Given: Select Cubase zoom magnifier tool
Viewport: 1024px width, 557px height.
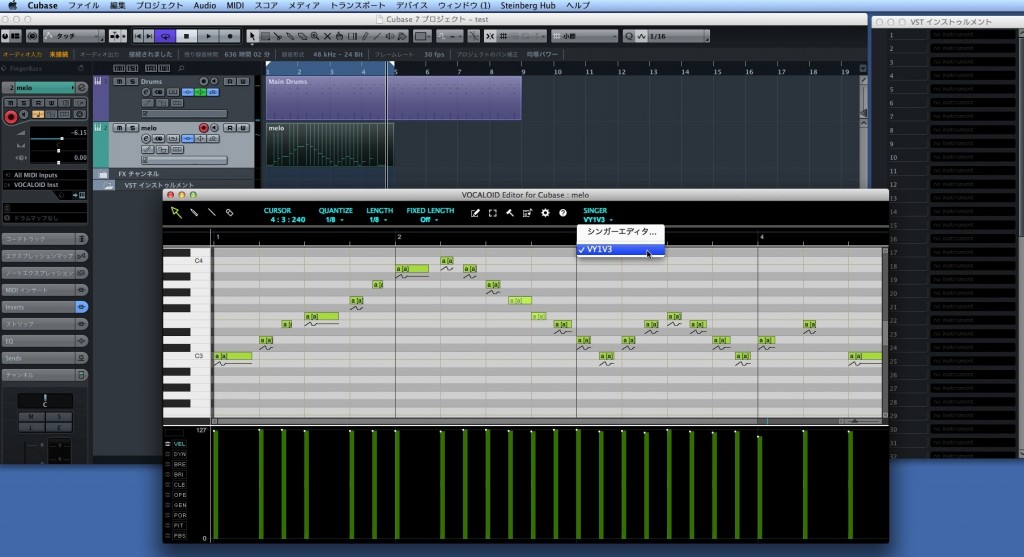Looking at the screenshot, I should tap(315, 37).
